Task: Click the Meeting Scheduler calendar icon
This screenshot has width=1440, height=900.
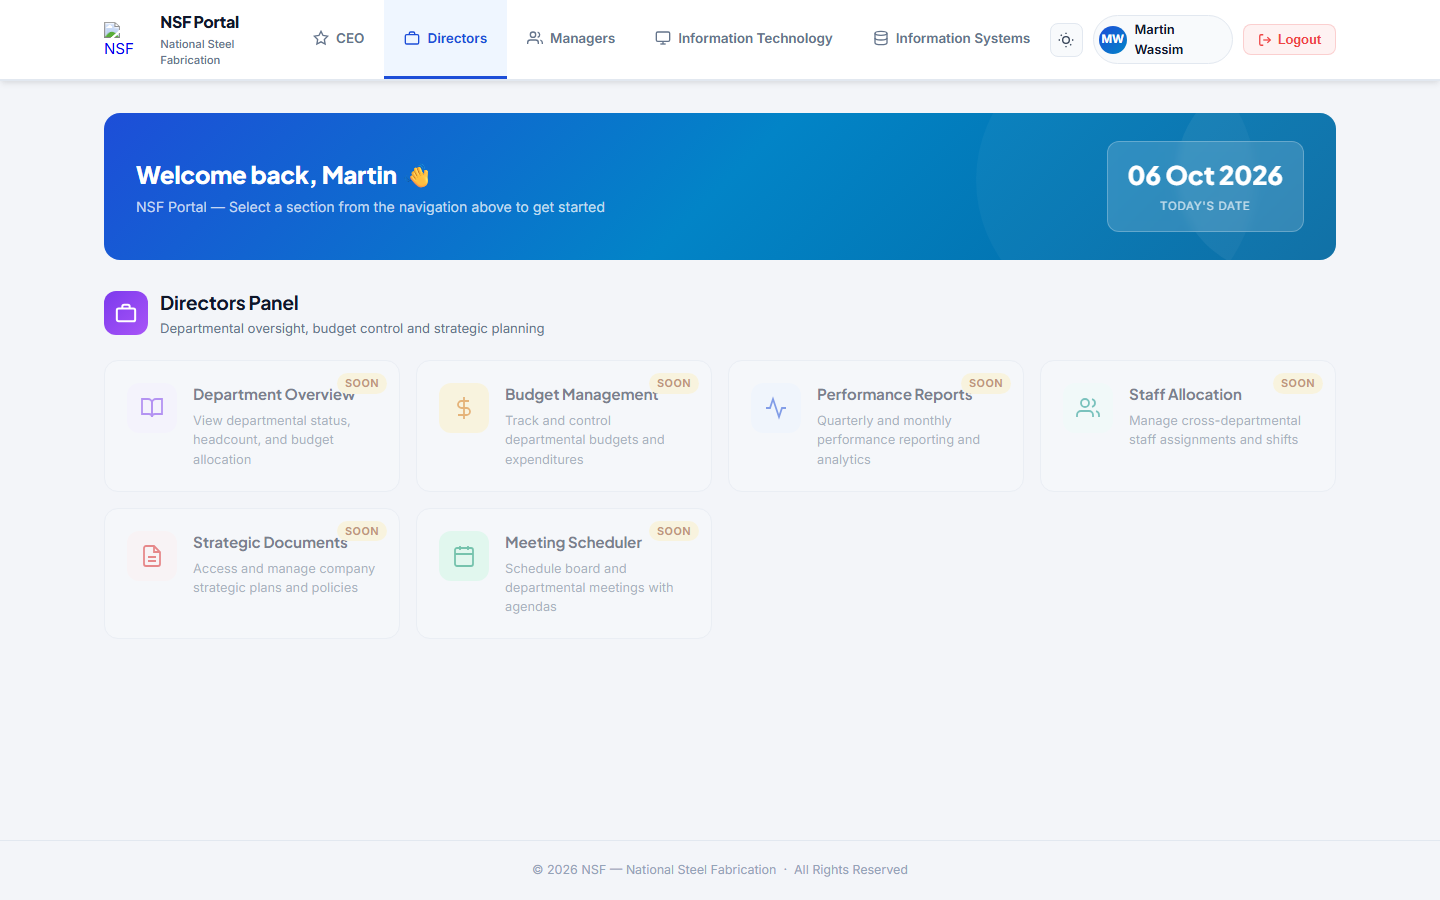Action: (x=464, y=556)
